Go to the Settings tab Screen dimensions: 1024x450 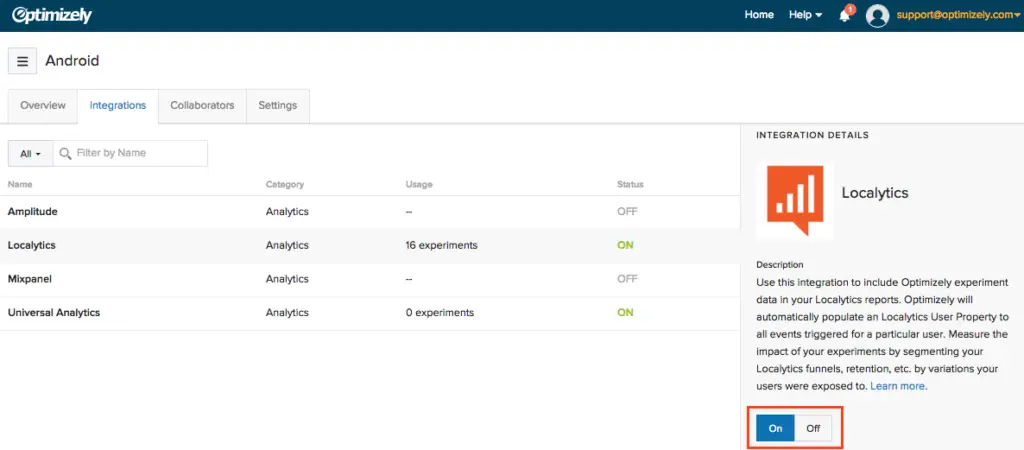click(277, 106)
